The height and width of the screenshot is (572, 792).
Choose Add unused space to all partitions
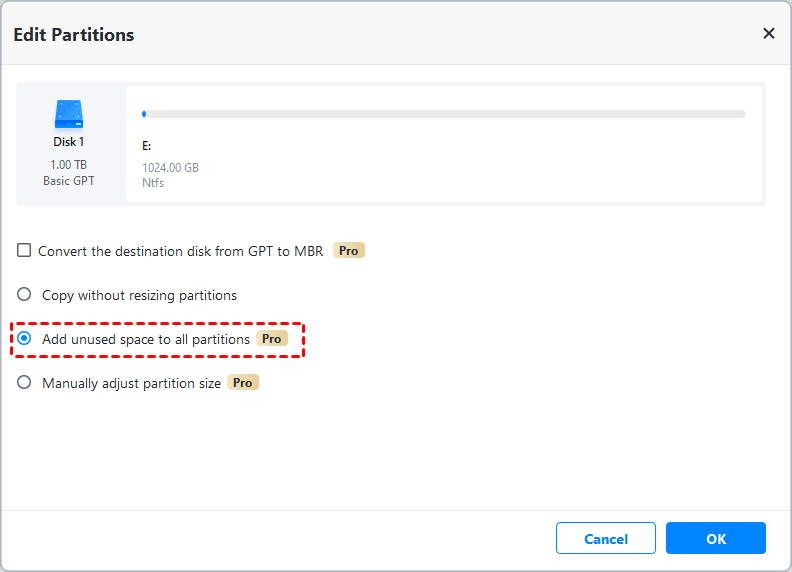coord(24,339)
